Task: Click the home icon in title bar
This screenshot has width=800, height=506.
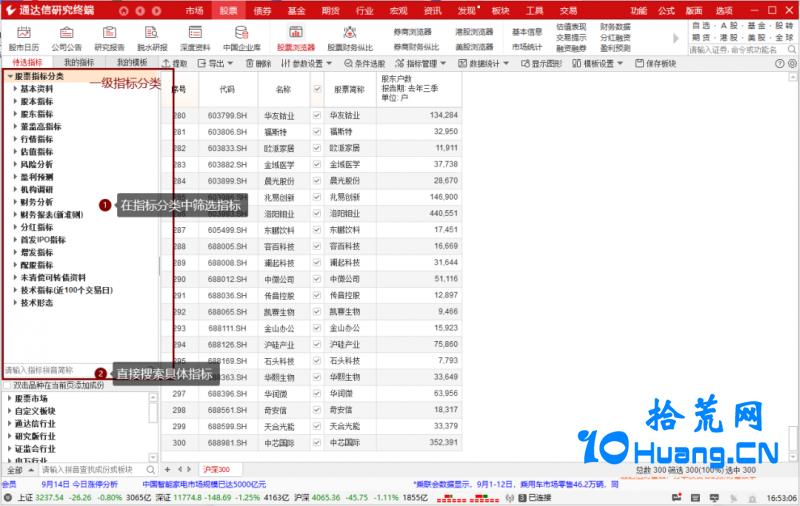Action: click(123, 11)
